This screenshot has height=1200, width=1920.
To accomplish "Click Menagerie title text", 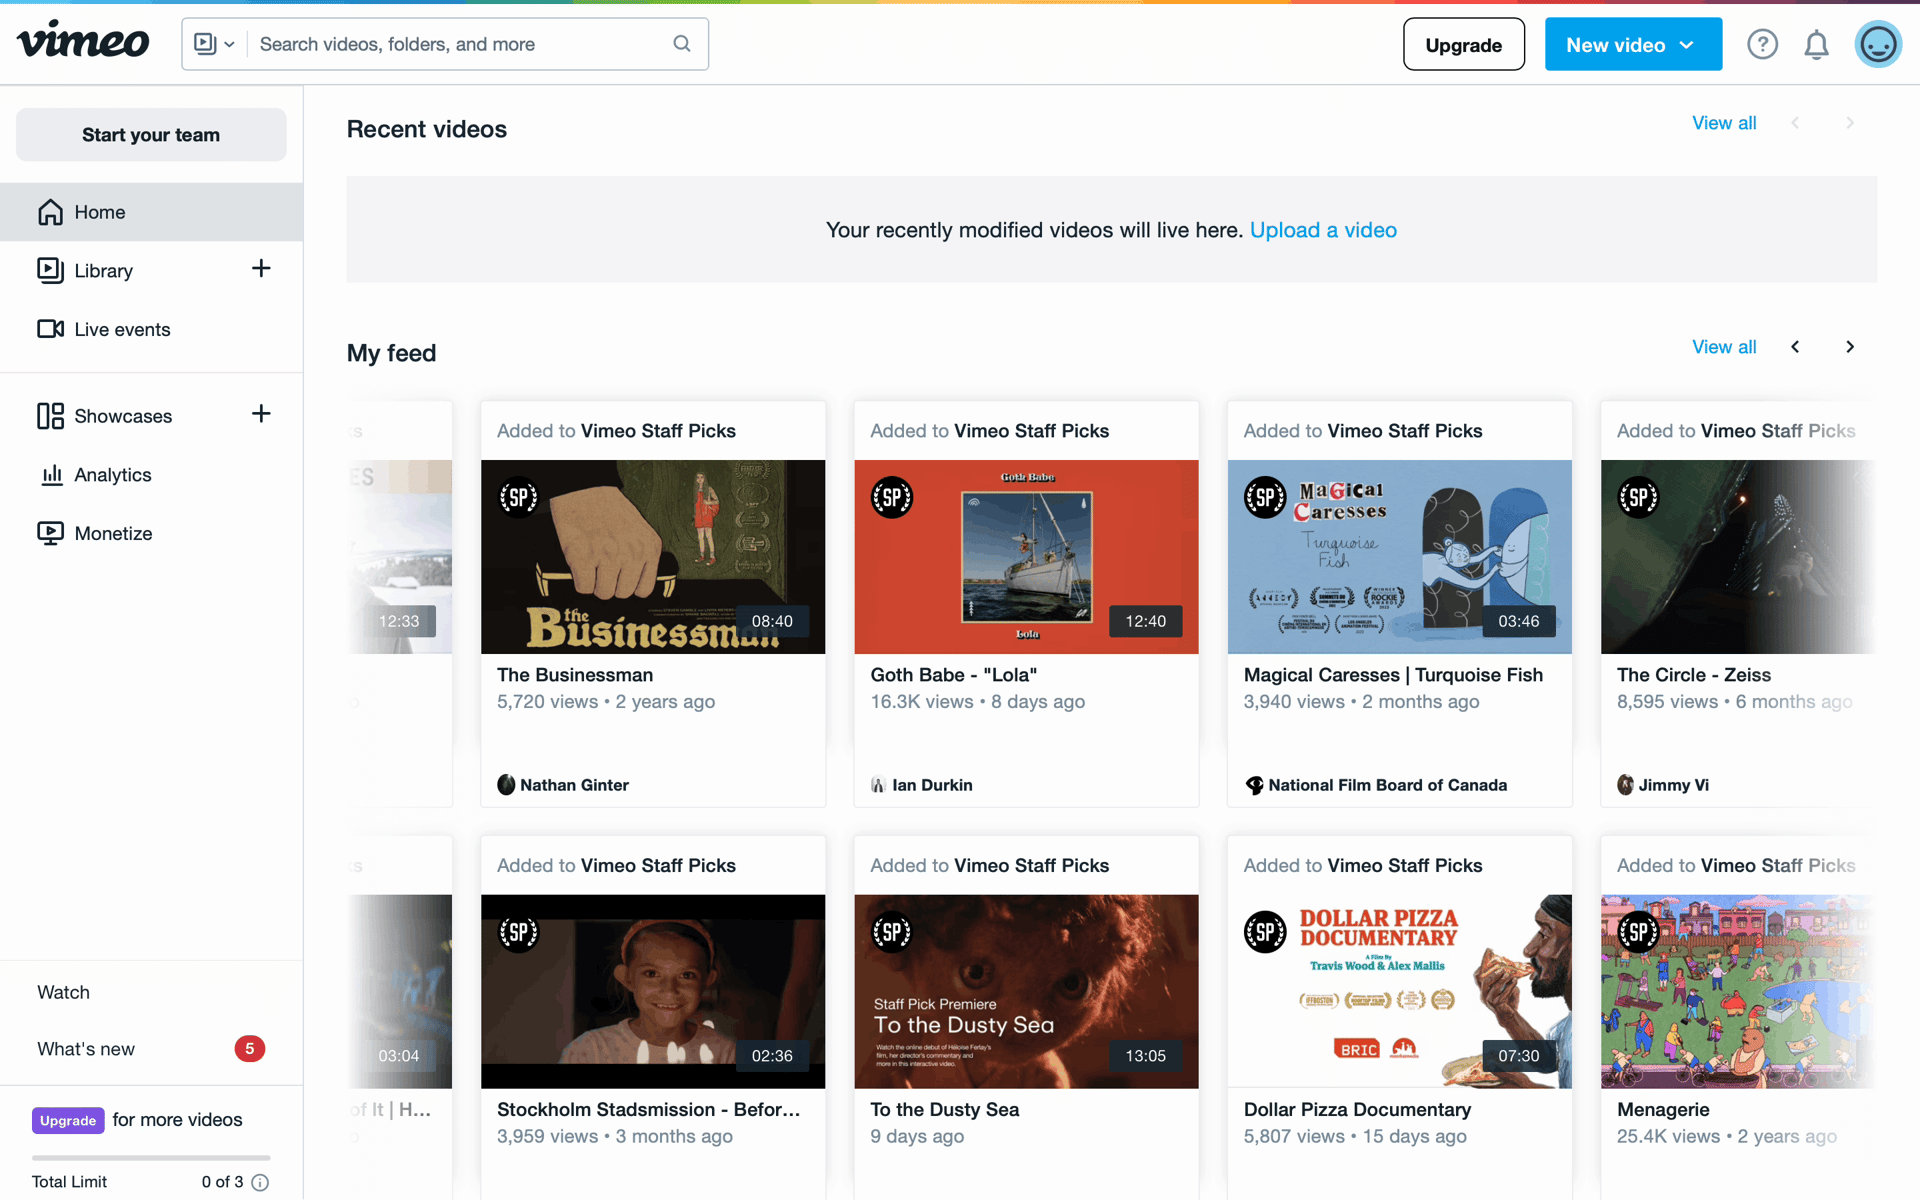I will [x=1663, y=1110].
